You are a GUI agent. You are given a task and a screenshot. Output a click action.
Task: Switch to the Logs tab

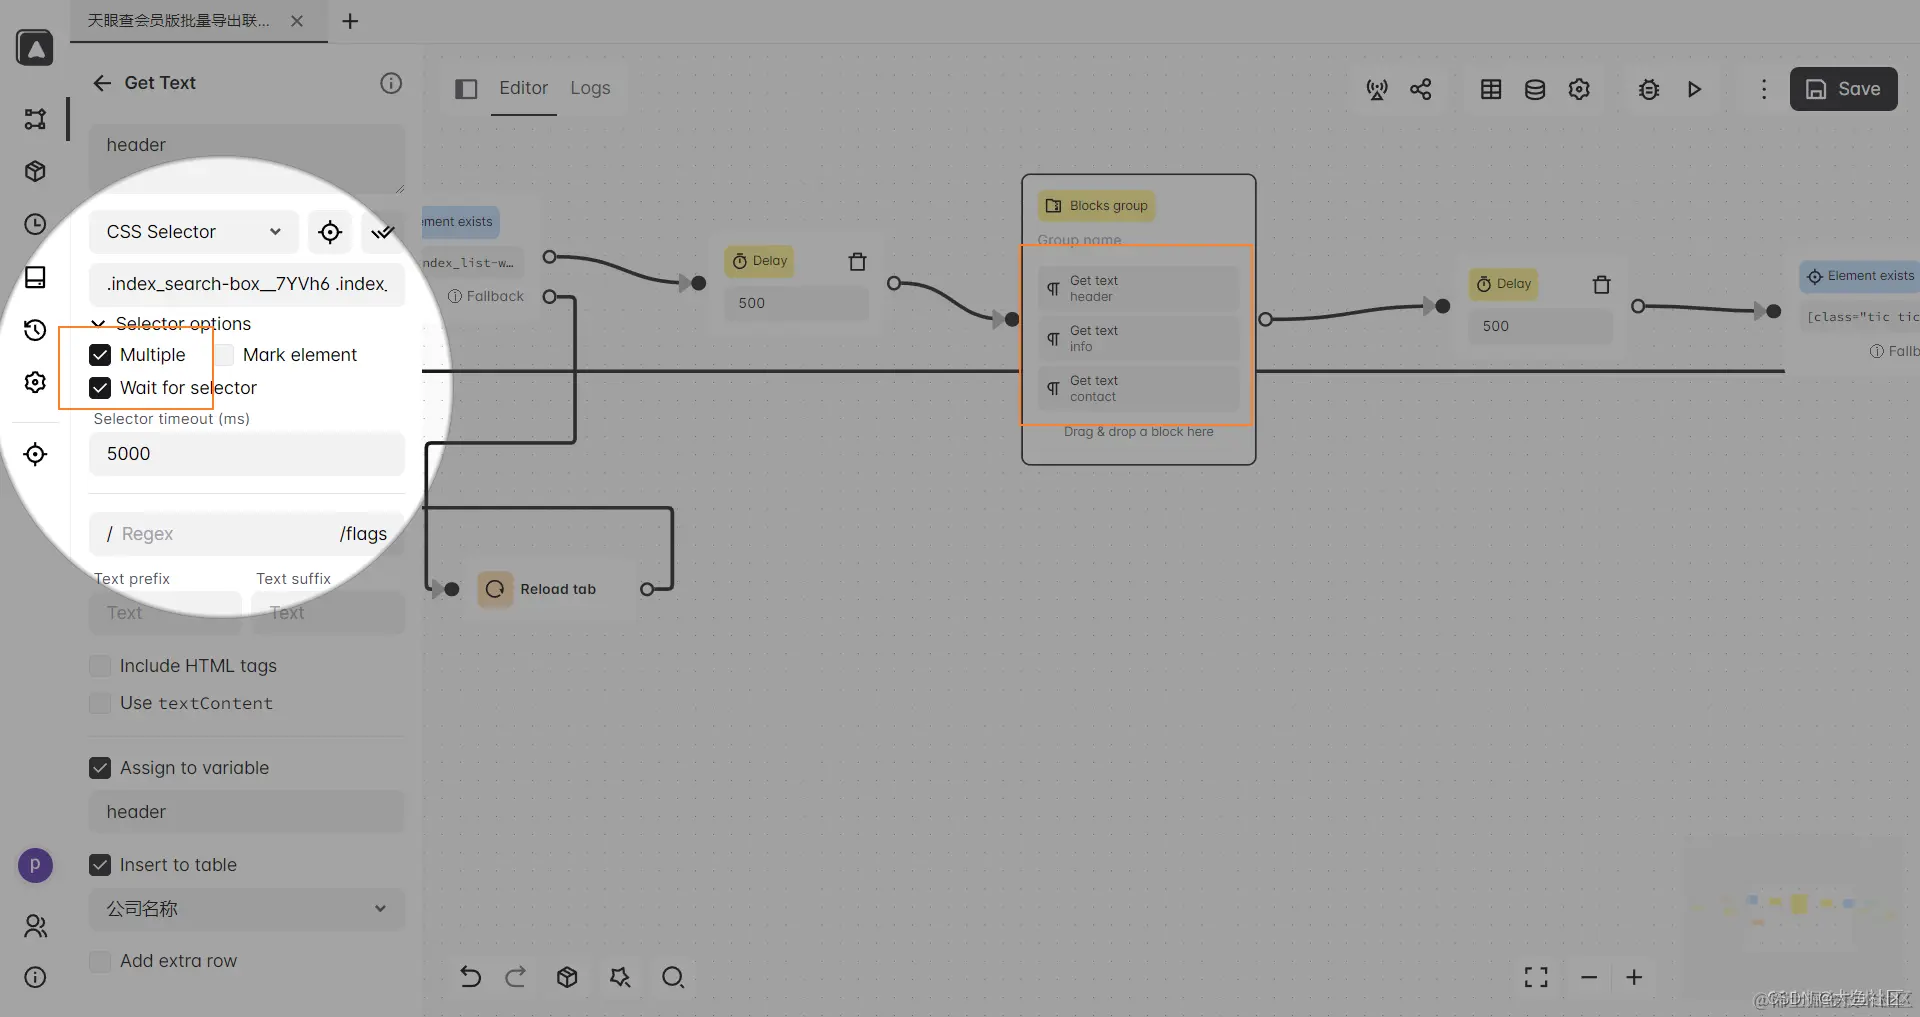click(590, 88)
